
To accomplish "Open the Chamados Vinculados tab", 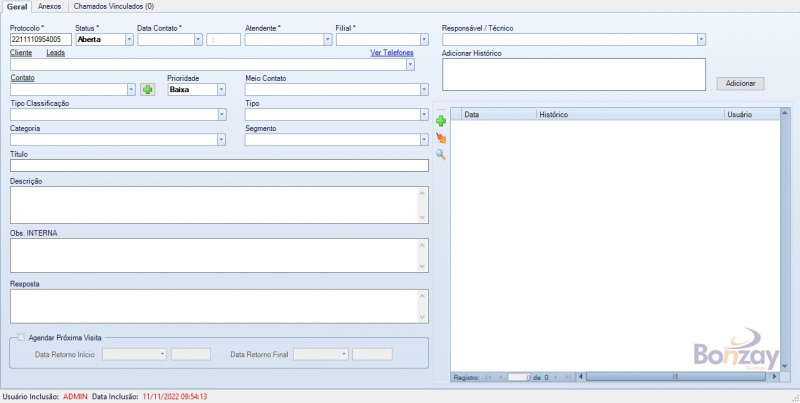I will pos(113,6).
